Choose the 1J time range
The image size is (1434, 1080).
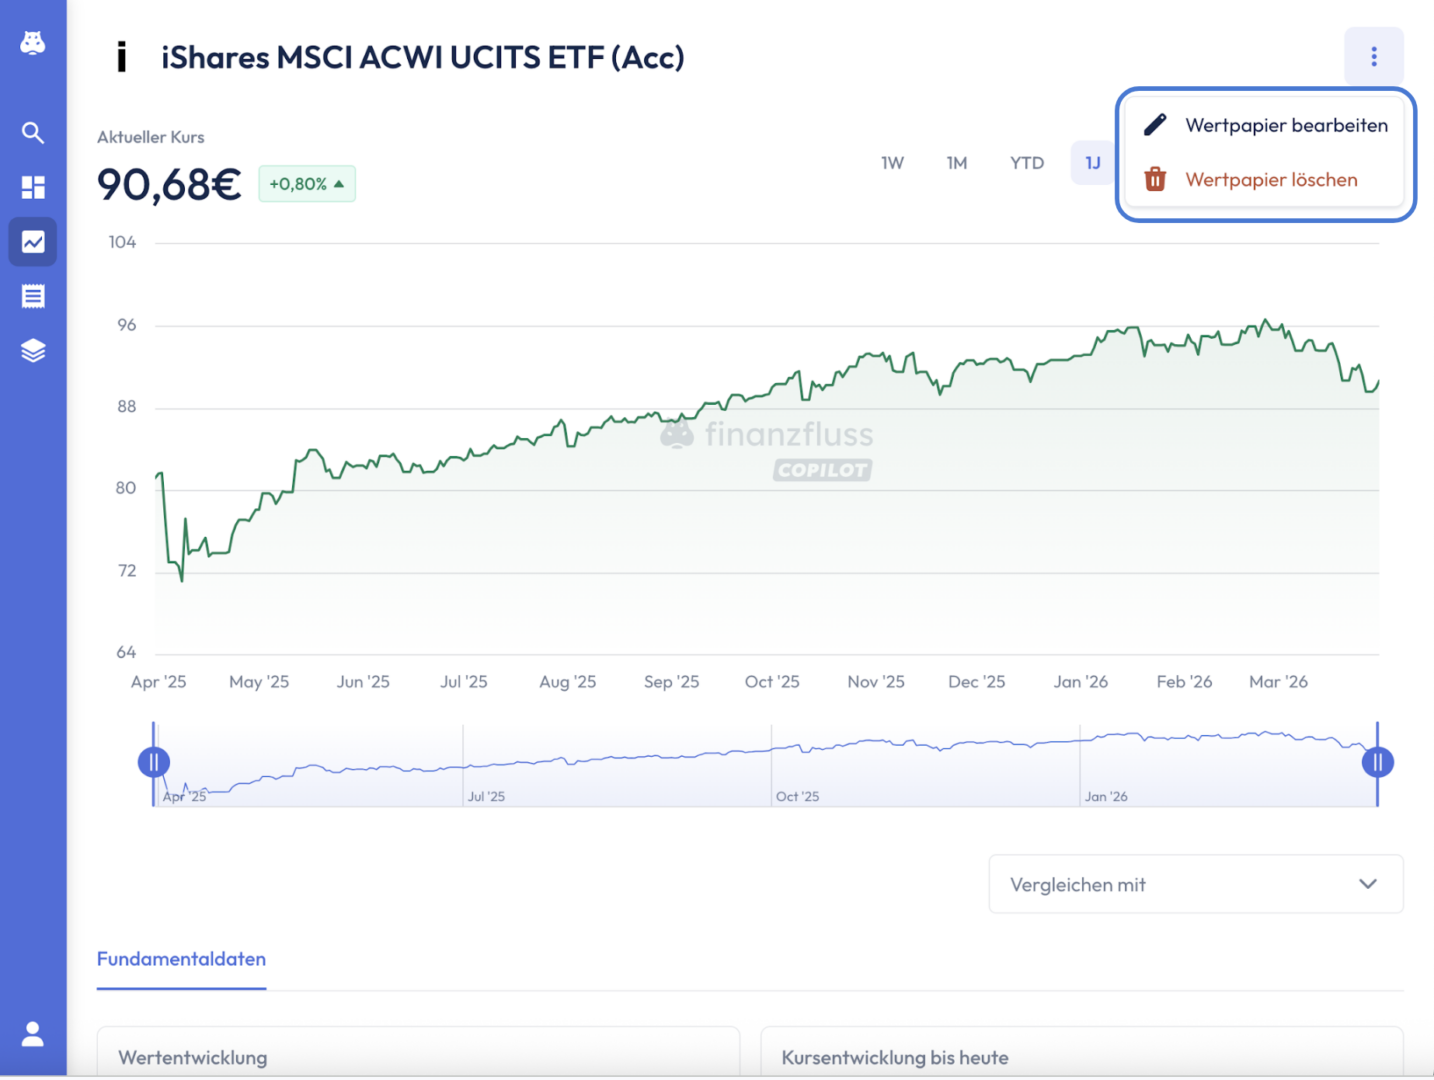click(x=1092, y=163)
